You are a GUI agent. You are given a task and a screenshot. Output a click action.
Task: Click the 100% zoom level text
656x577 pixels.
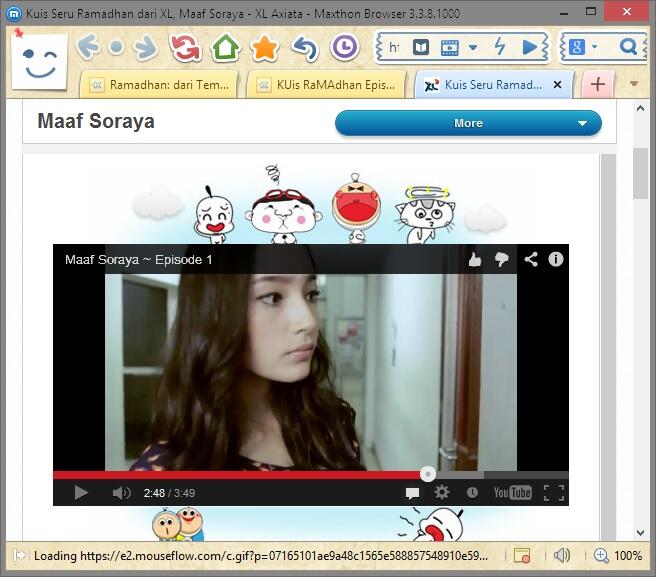628,556
